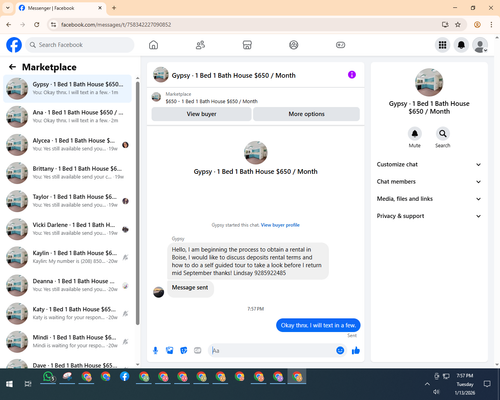Image resolution: width=500 pixels, height=400 pixels.
Task: Mute this chat with the bell icon
Action: (415, 134)
